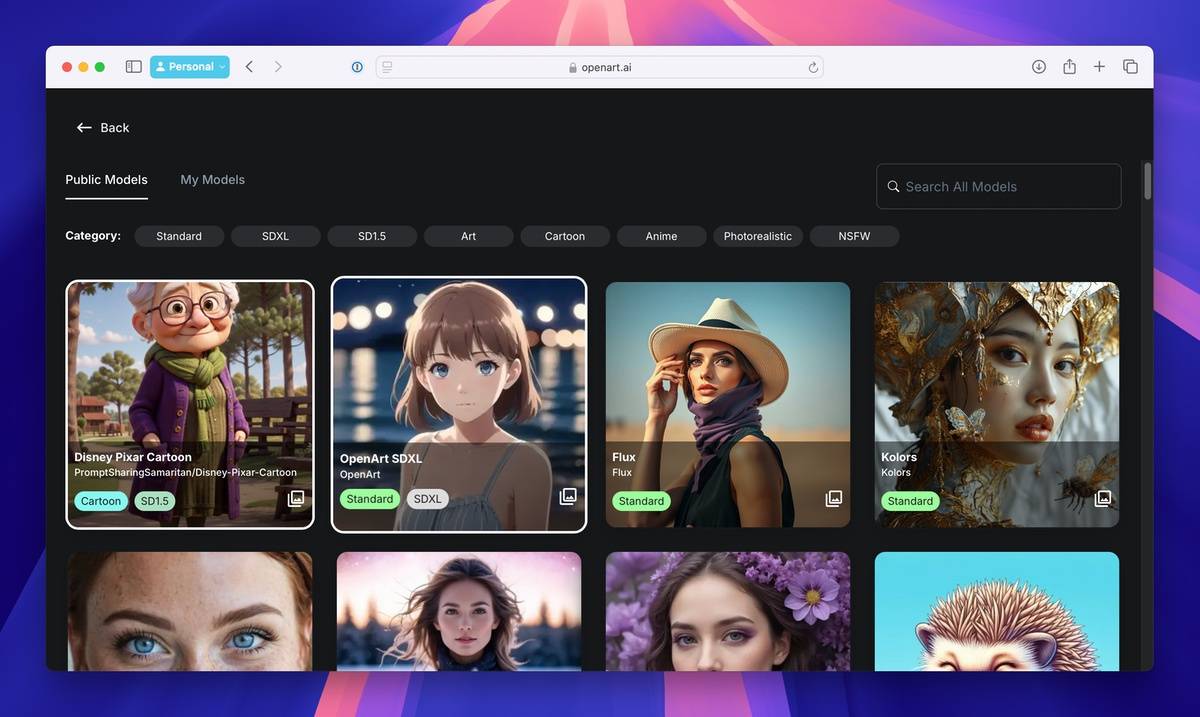Filter by SD1.5 category
Image resolution: width=1200 pixels, height=717 pixels.
click(x=372, y=236)
